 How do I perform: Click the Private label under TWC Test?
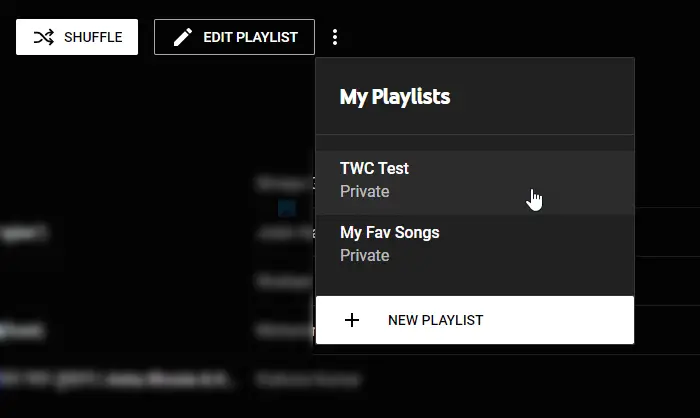click(x=365, y=191)
